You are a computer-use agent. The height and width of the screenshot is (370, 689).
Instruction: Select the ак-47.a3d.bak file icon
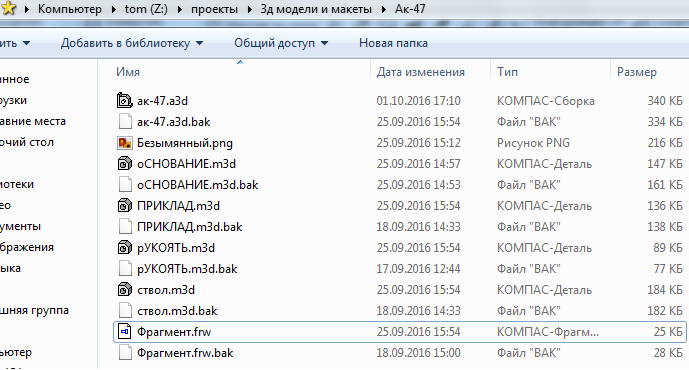tap(125, 122)
